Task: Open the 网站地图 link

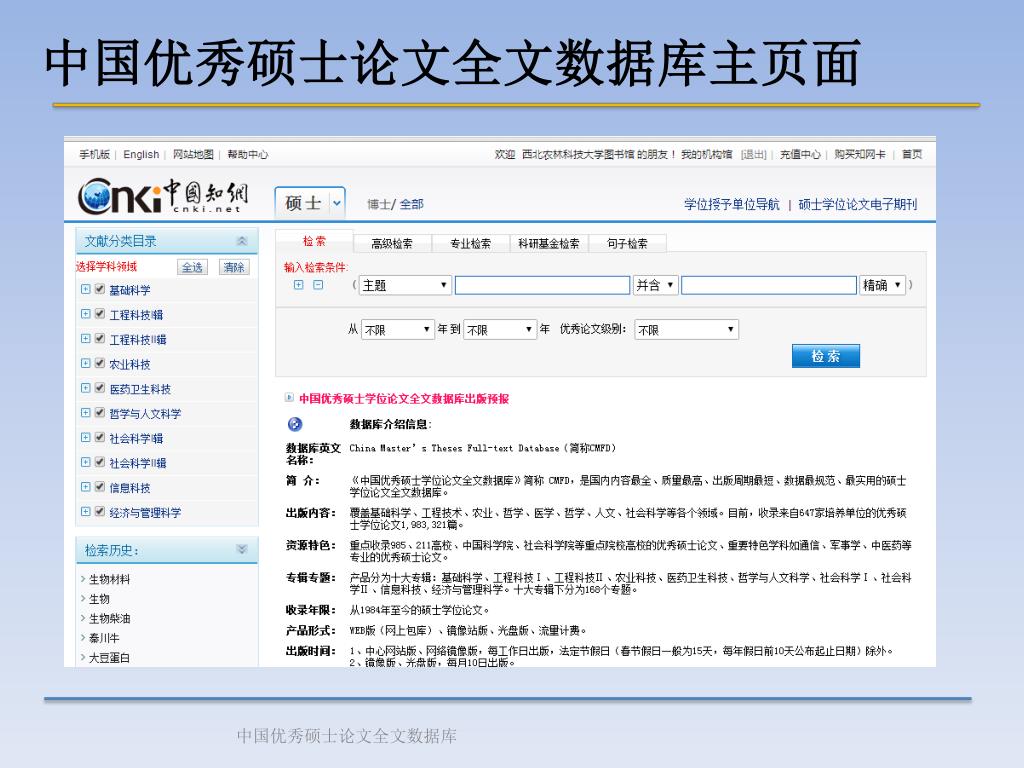Action: tap(193, 154)
